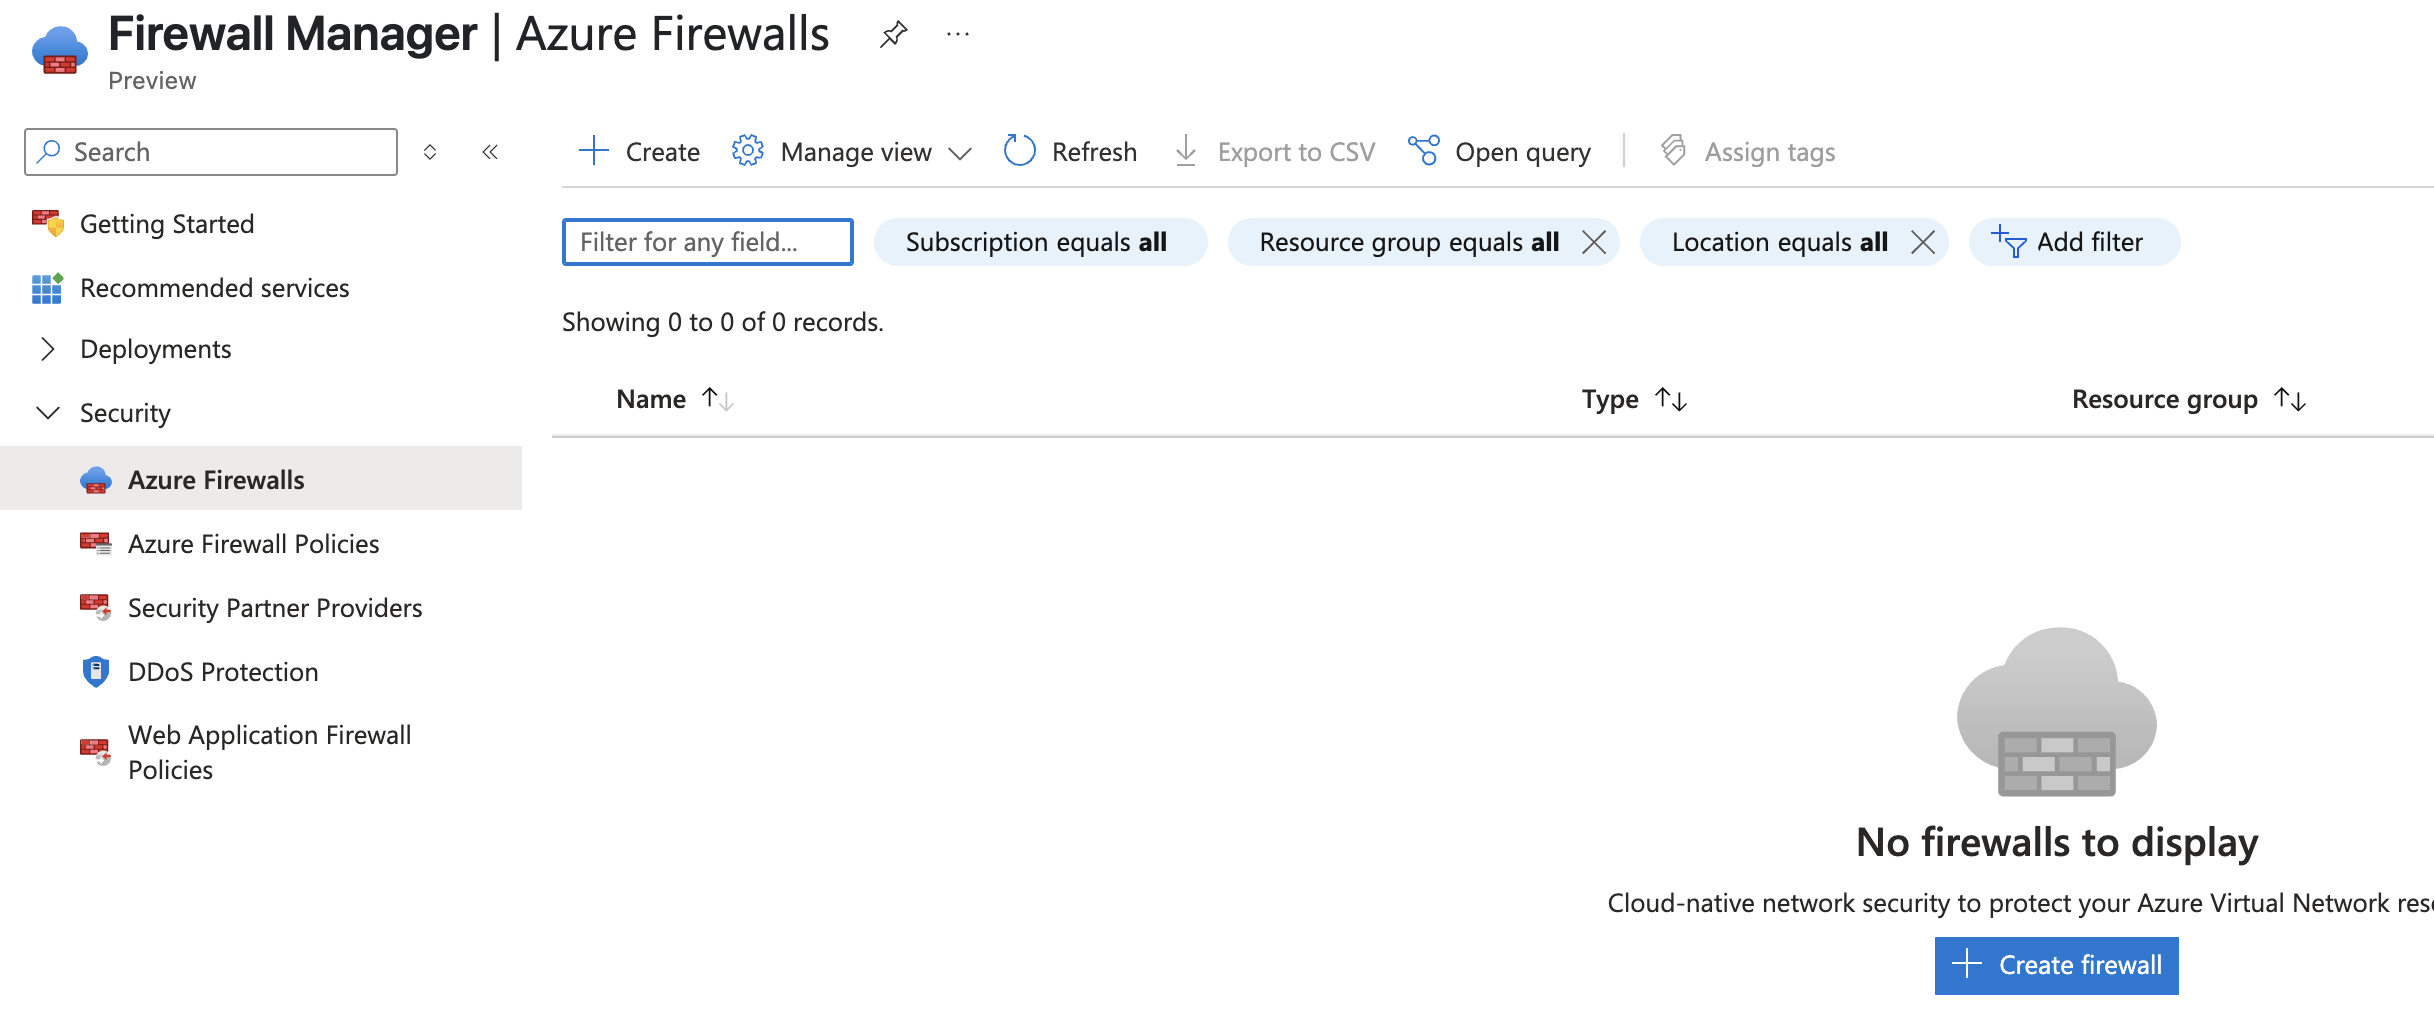Focus the Filter for any field box
The height and width of the screenshot is (1030, 2434).
pyautogui.click(x=708, y=242)
